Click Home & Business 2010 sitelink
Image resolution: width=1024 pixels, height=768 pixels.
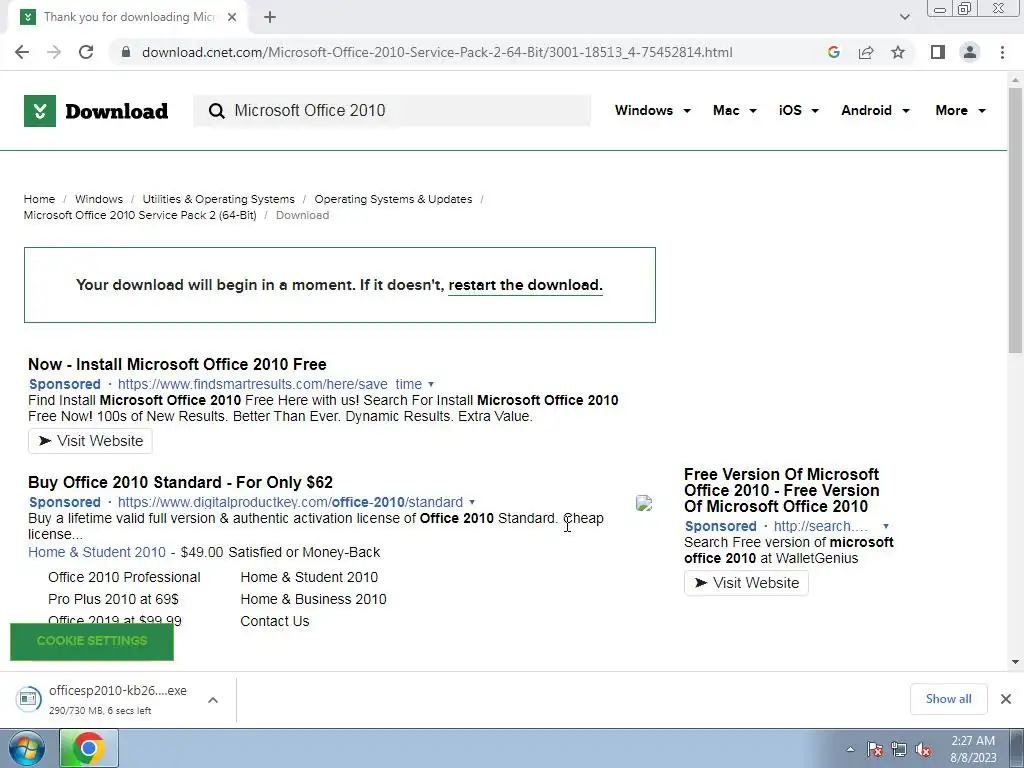[313, 600]
